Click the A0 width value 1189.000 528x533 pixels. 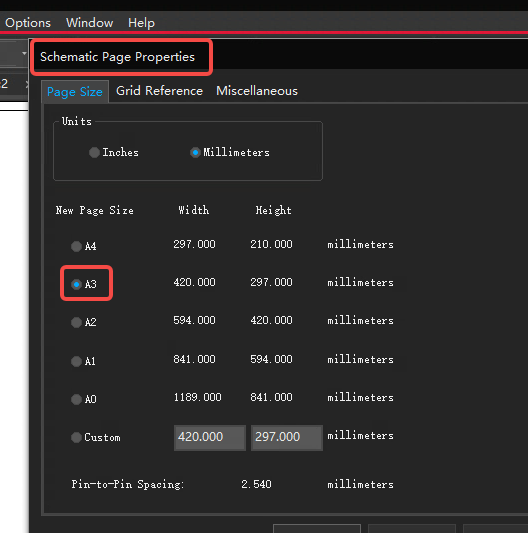coord(198,397)
